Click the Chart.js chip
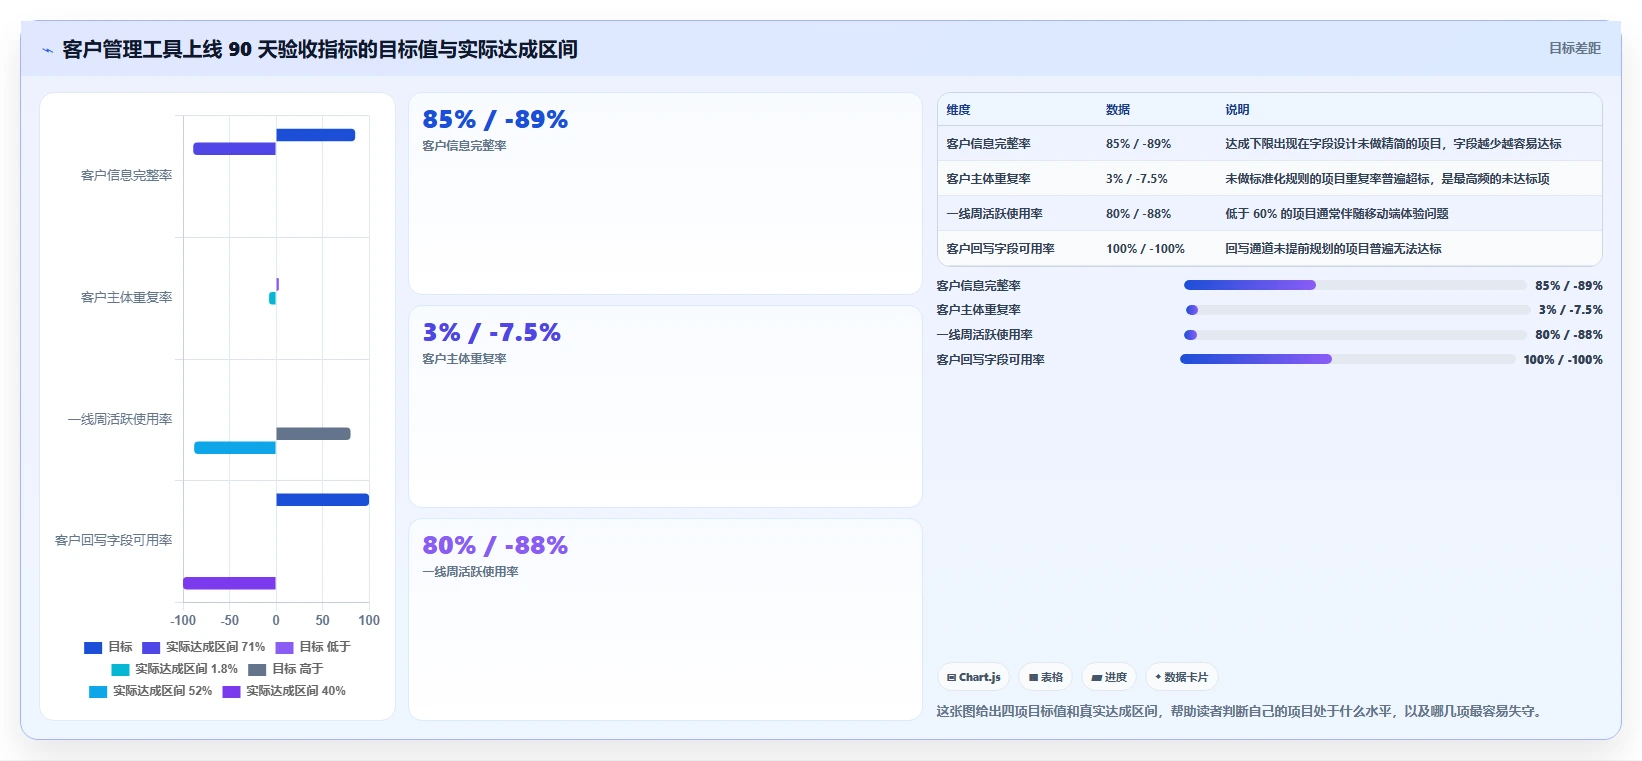This screenshot has height=761, width=1642. [x=973, y=677]
